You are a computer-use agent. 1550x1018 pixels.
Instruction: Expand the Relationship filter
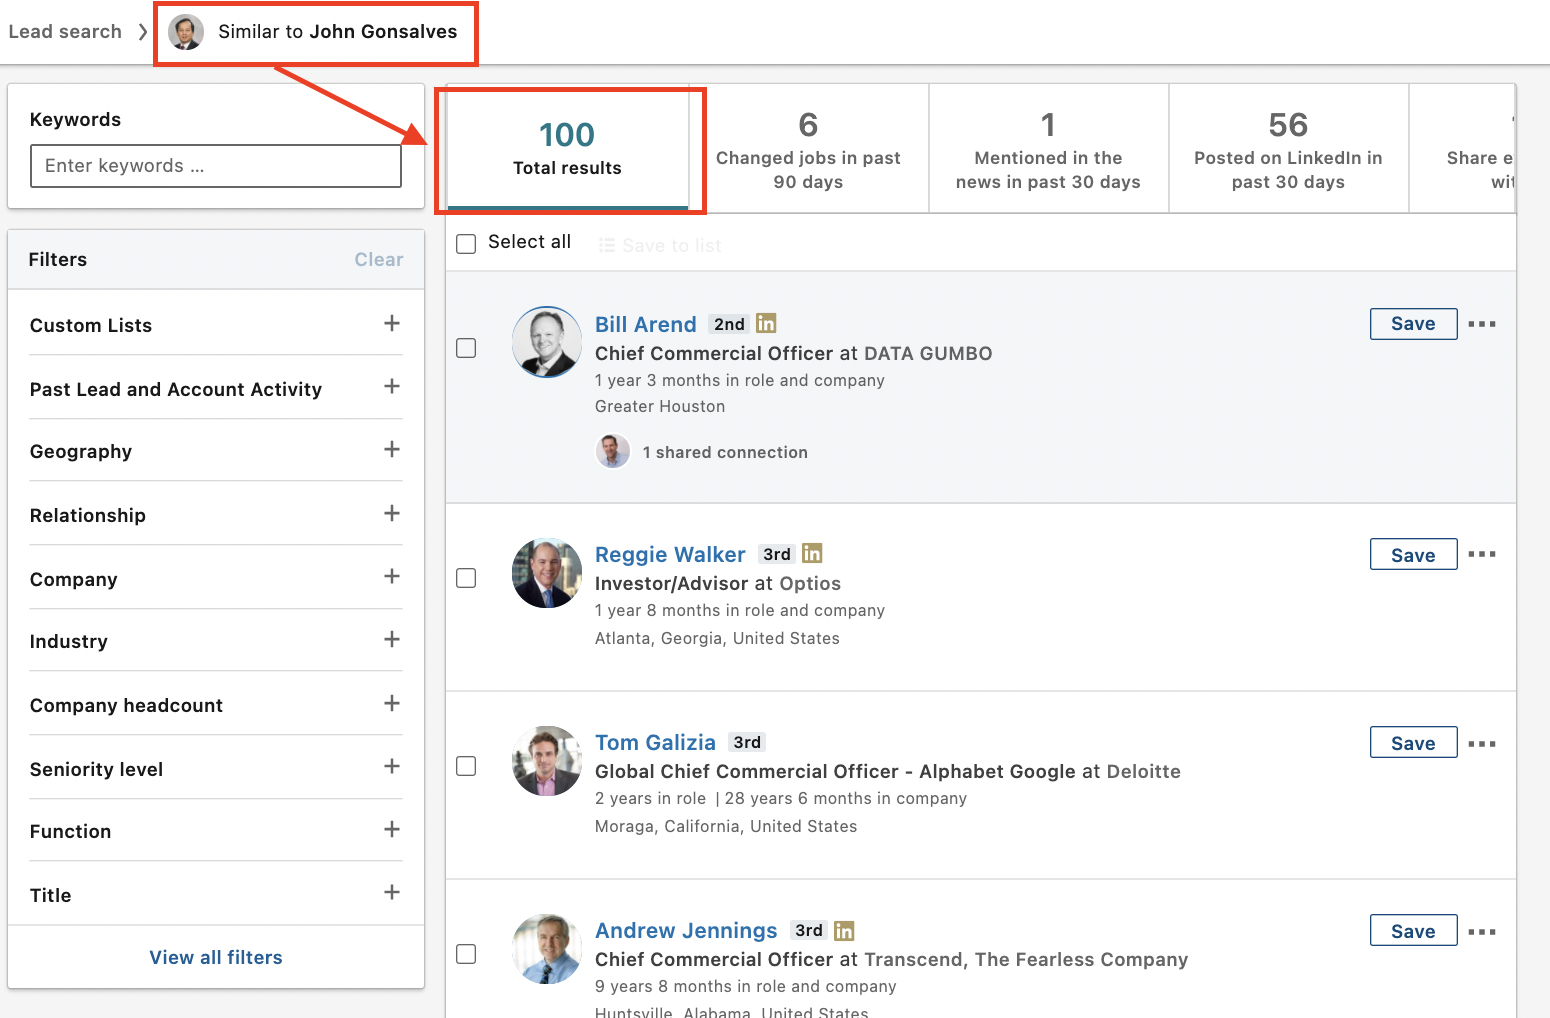(x=392, y=513)
